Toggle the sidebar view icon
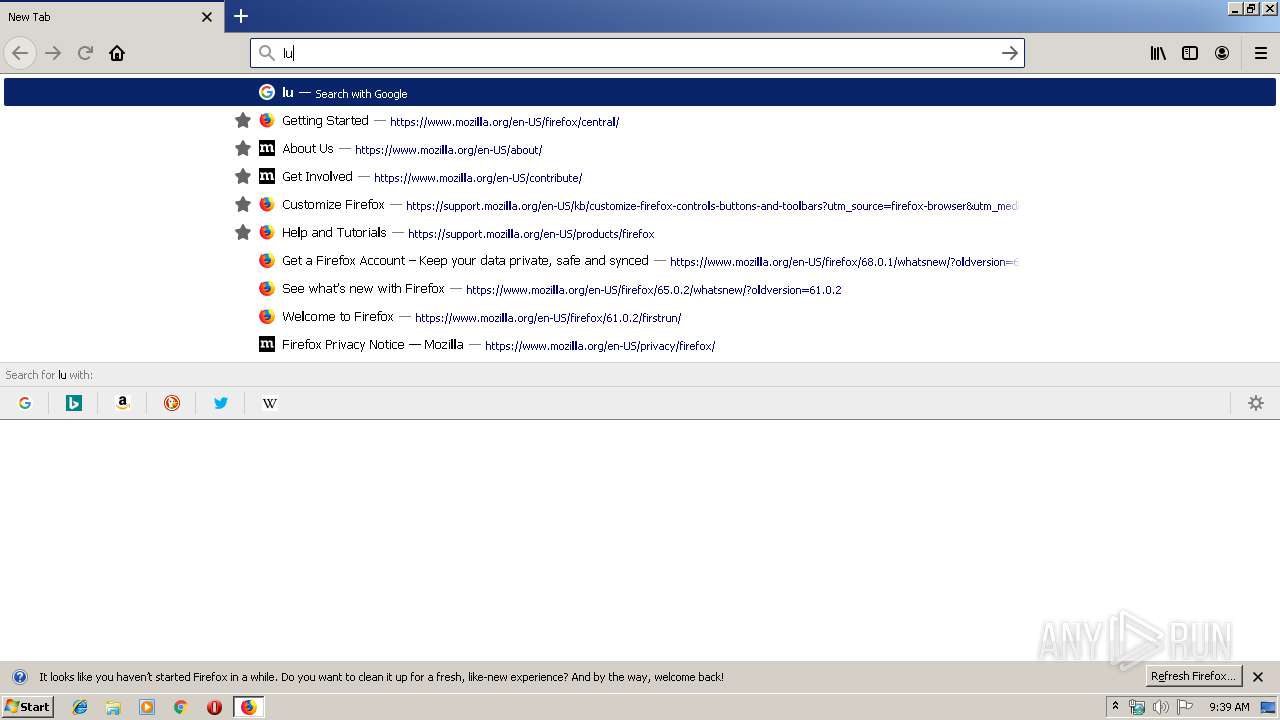Image resolution: width=1280 pixels, height=720 pixels. [x=1190, y=53]
